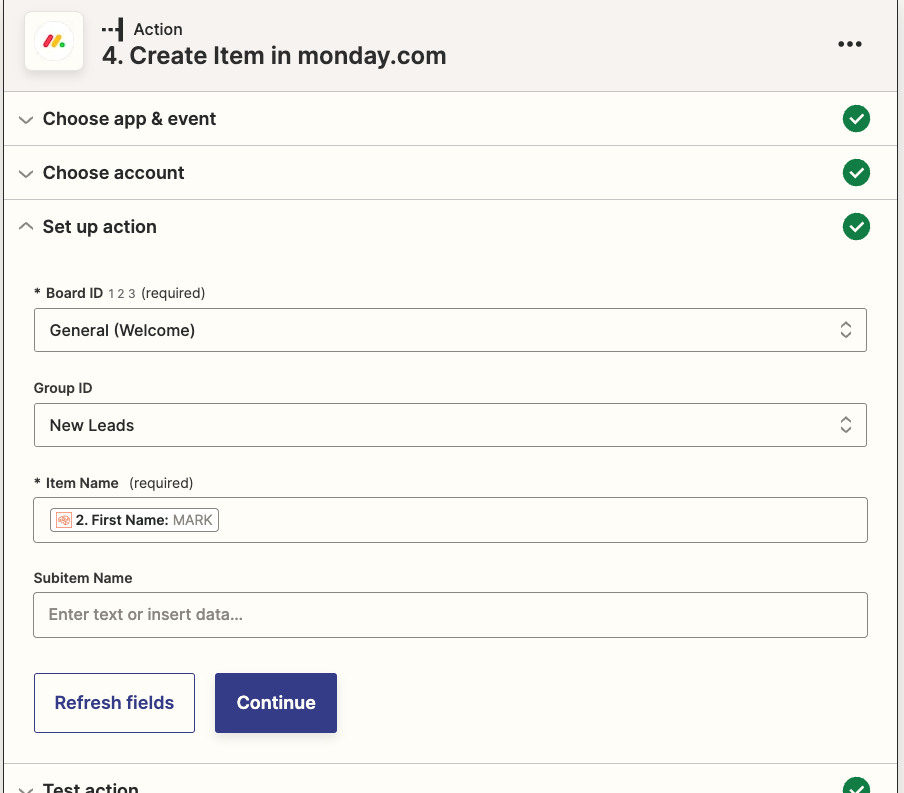Click the green checkmark beside Test action
Screen dimensions: 904x793
(856, 787)
